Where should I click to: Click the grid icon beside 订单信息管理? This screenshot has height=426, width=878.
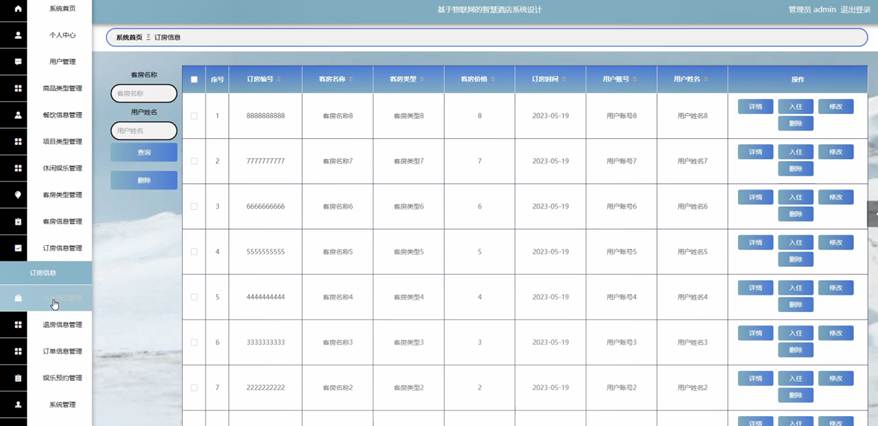click(18, 352)
